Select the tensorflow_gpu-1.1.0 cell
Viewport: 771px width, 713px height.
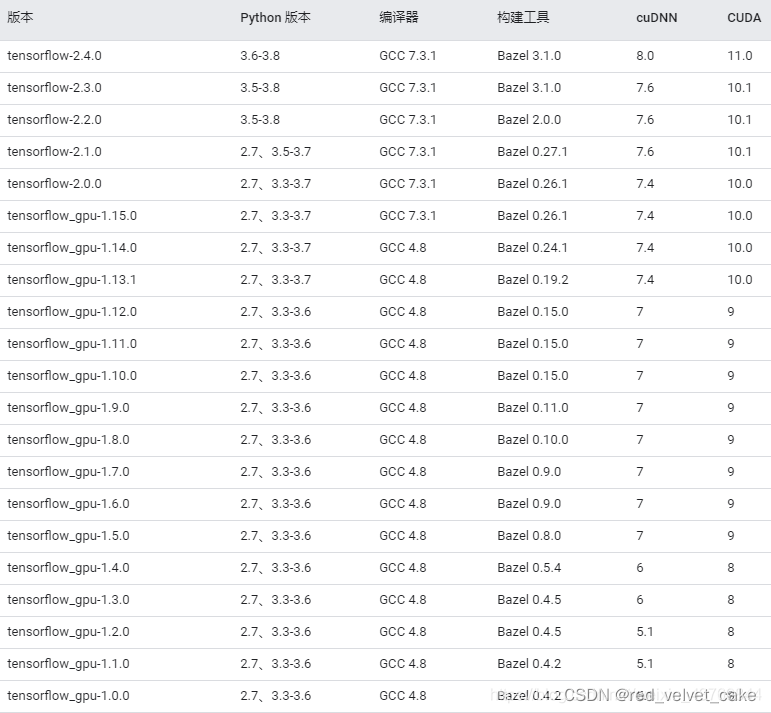pyautogui.click(x=68, y=663)
